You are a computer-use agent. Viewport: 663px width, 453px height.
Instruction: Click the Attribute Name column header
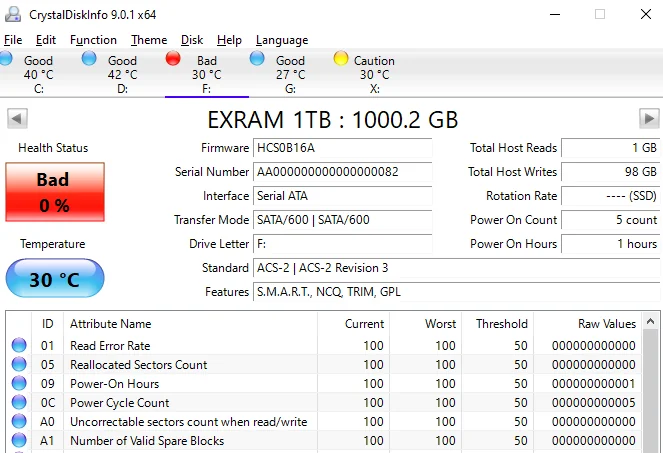(190, 324)
